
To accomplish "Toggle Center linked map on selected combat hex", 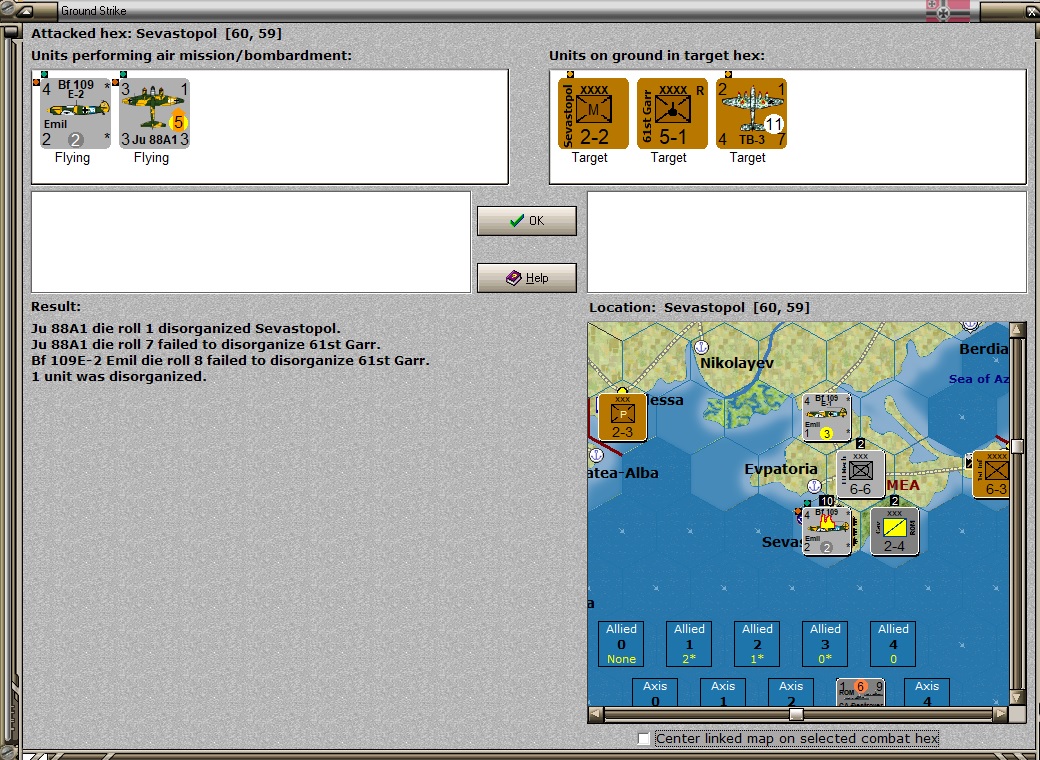I will coord(643,739).
